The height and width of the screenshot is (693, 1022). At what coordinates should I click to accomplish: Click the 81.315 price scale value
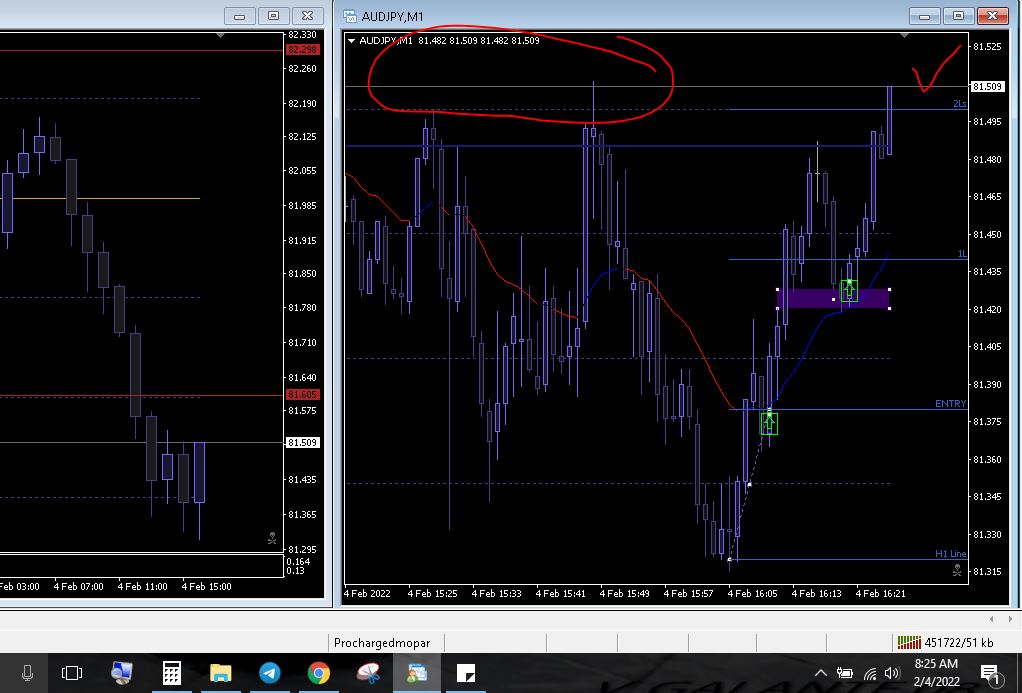(987, 572)
